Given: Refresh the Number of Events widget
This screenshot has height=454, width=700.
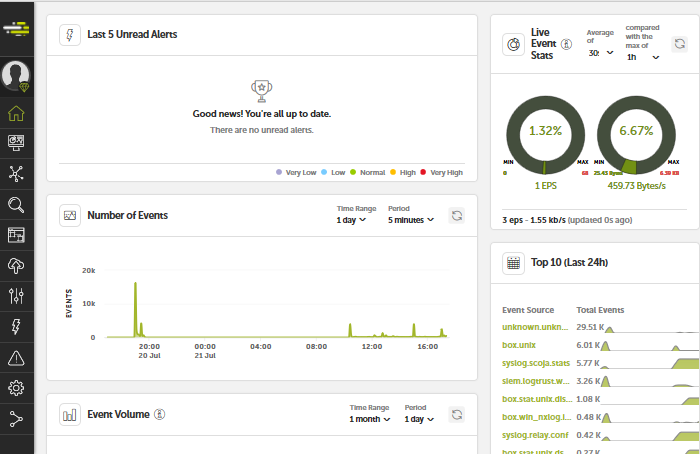Looking at the screenshot, I should pos(457,215).
